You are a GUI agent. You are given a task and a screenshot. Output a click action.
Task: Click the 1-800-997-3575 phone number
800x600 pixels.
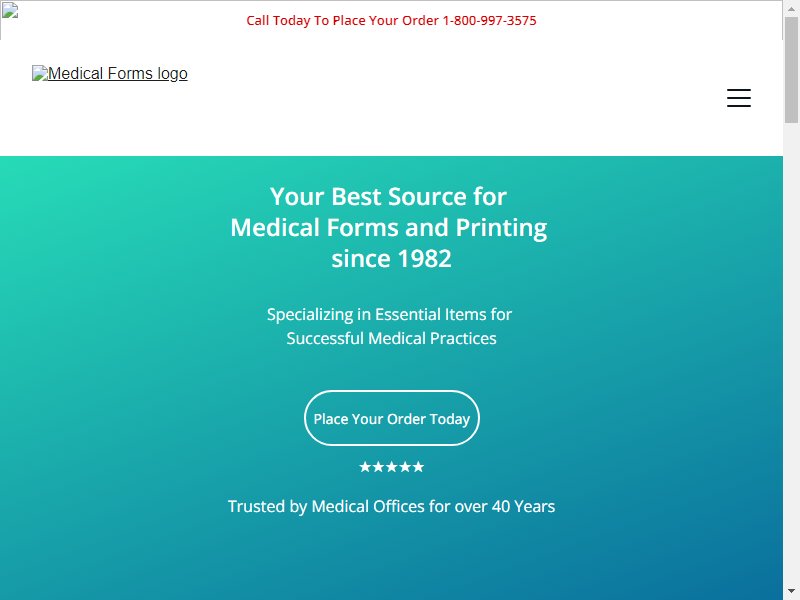(489, 20)
